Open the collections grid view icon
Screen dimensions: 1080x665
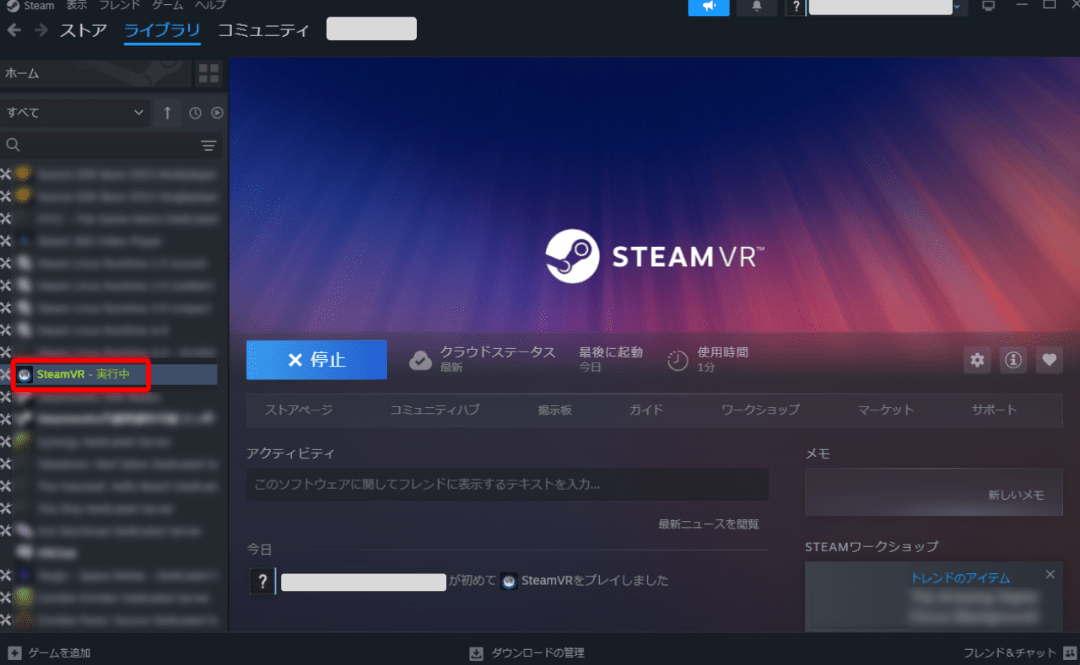tap(209, 73)
